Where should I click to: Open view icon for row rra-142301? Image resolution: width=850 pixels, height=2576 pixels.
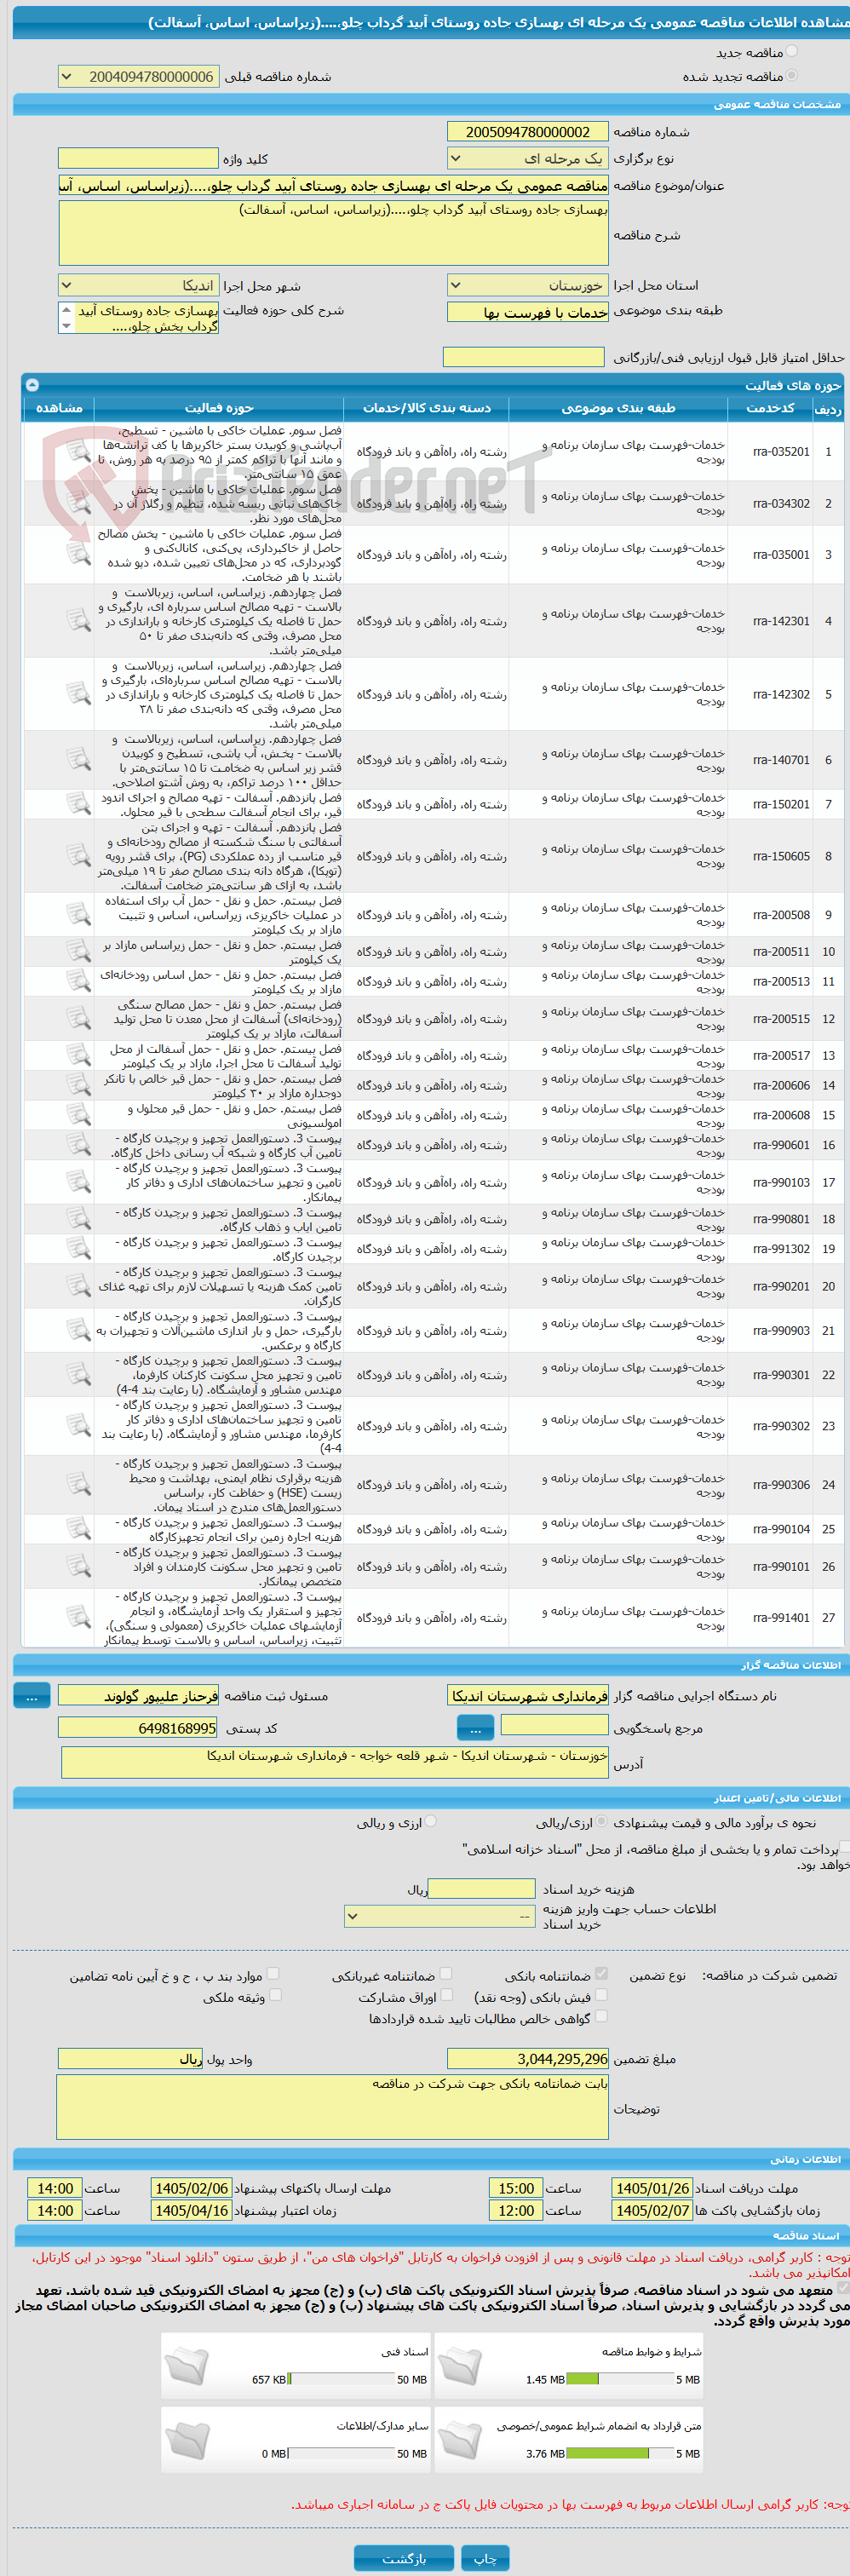click(x=78, y=621)
